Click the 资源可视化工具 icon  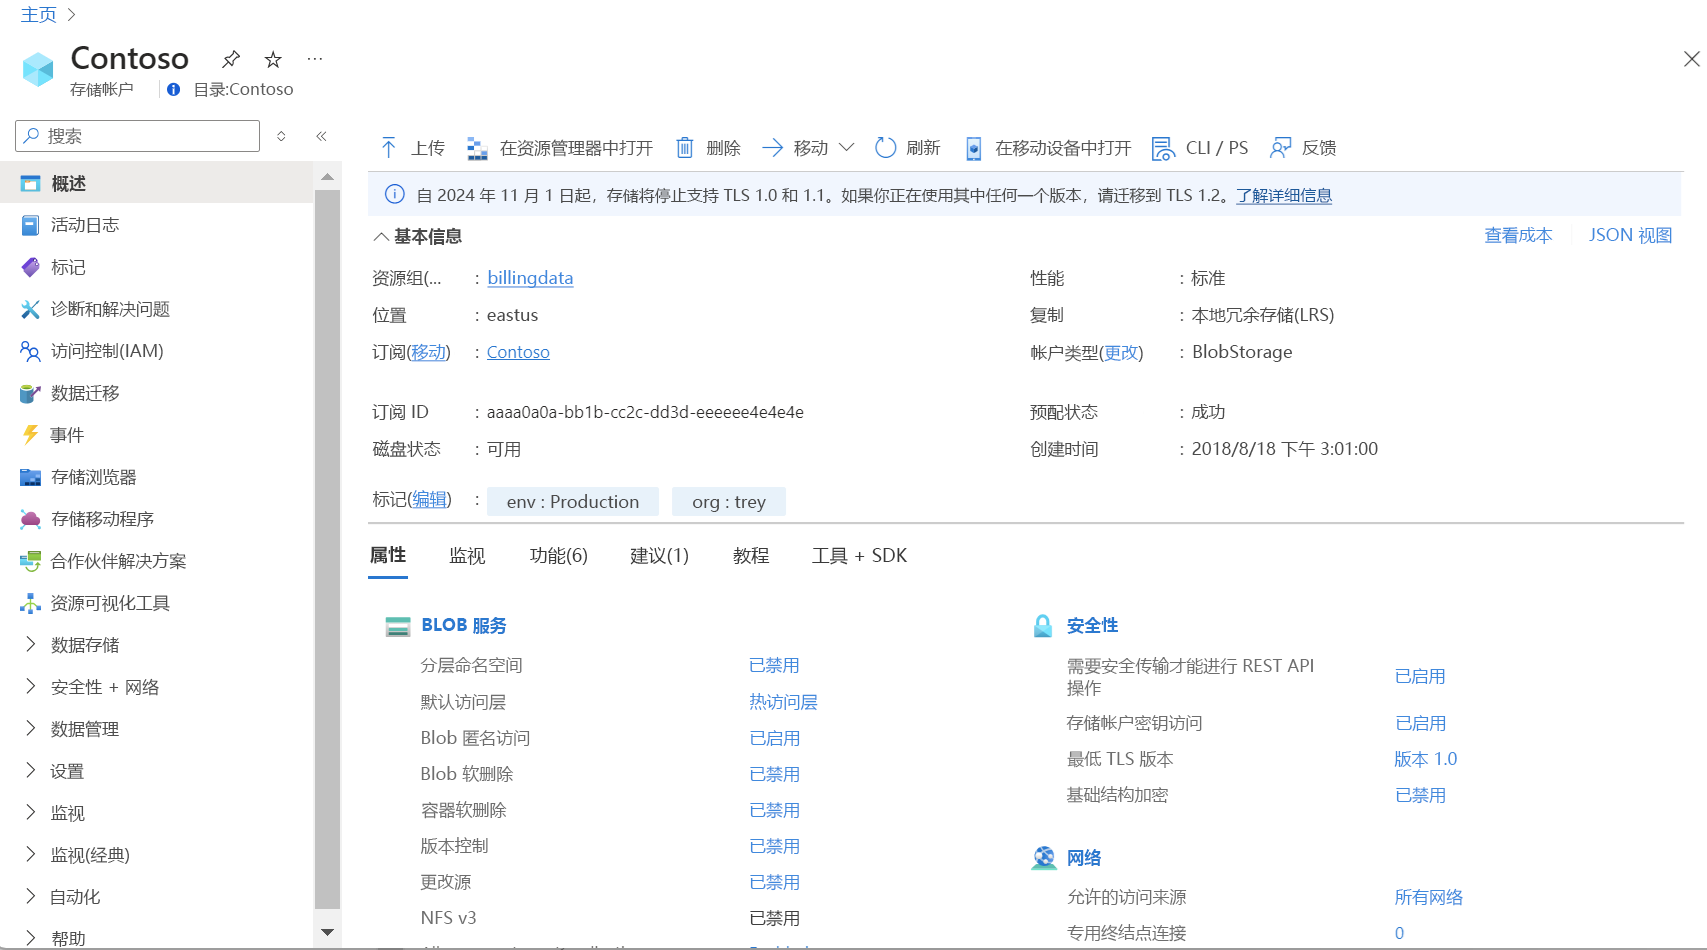(x=31, y=604)
